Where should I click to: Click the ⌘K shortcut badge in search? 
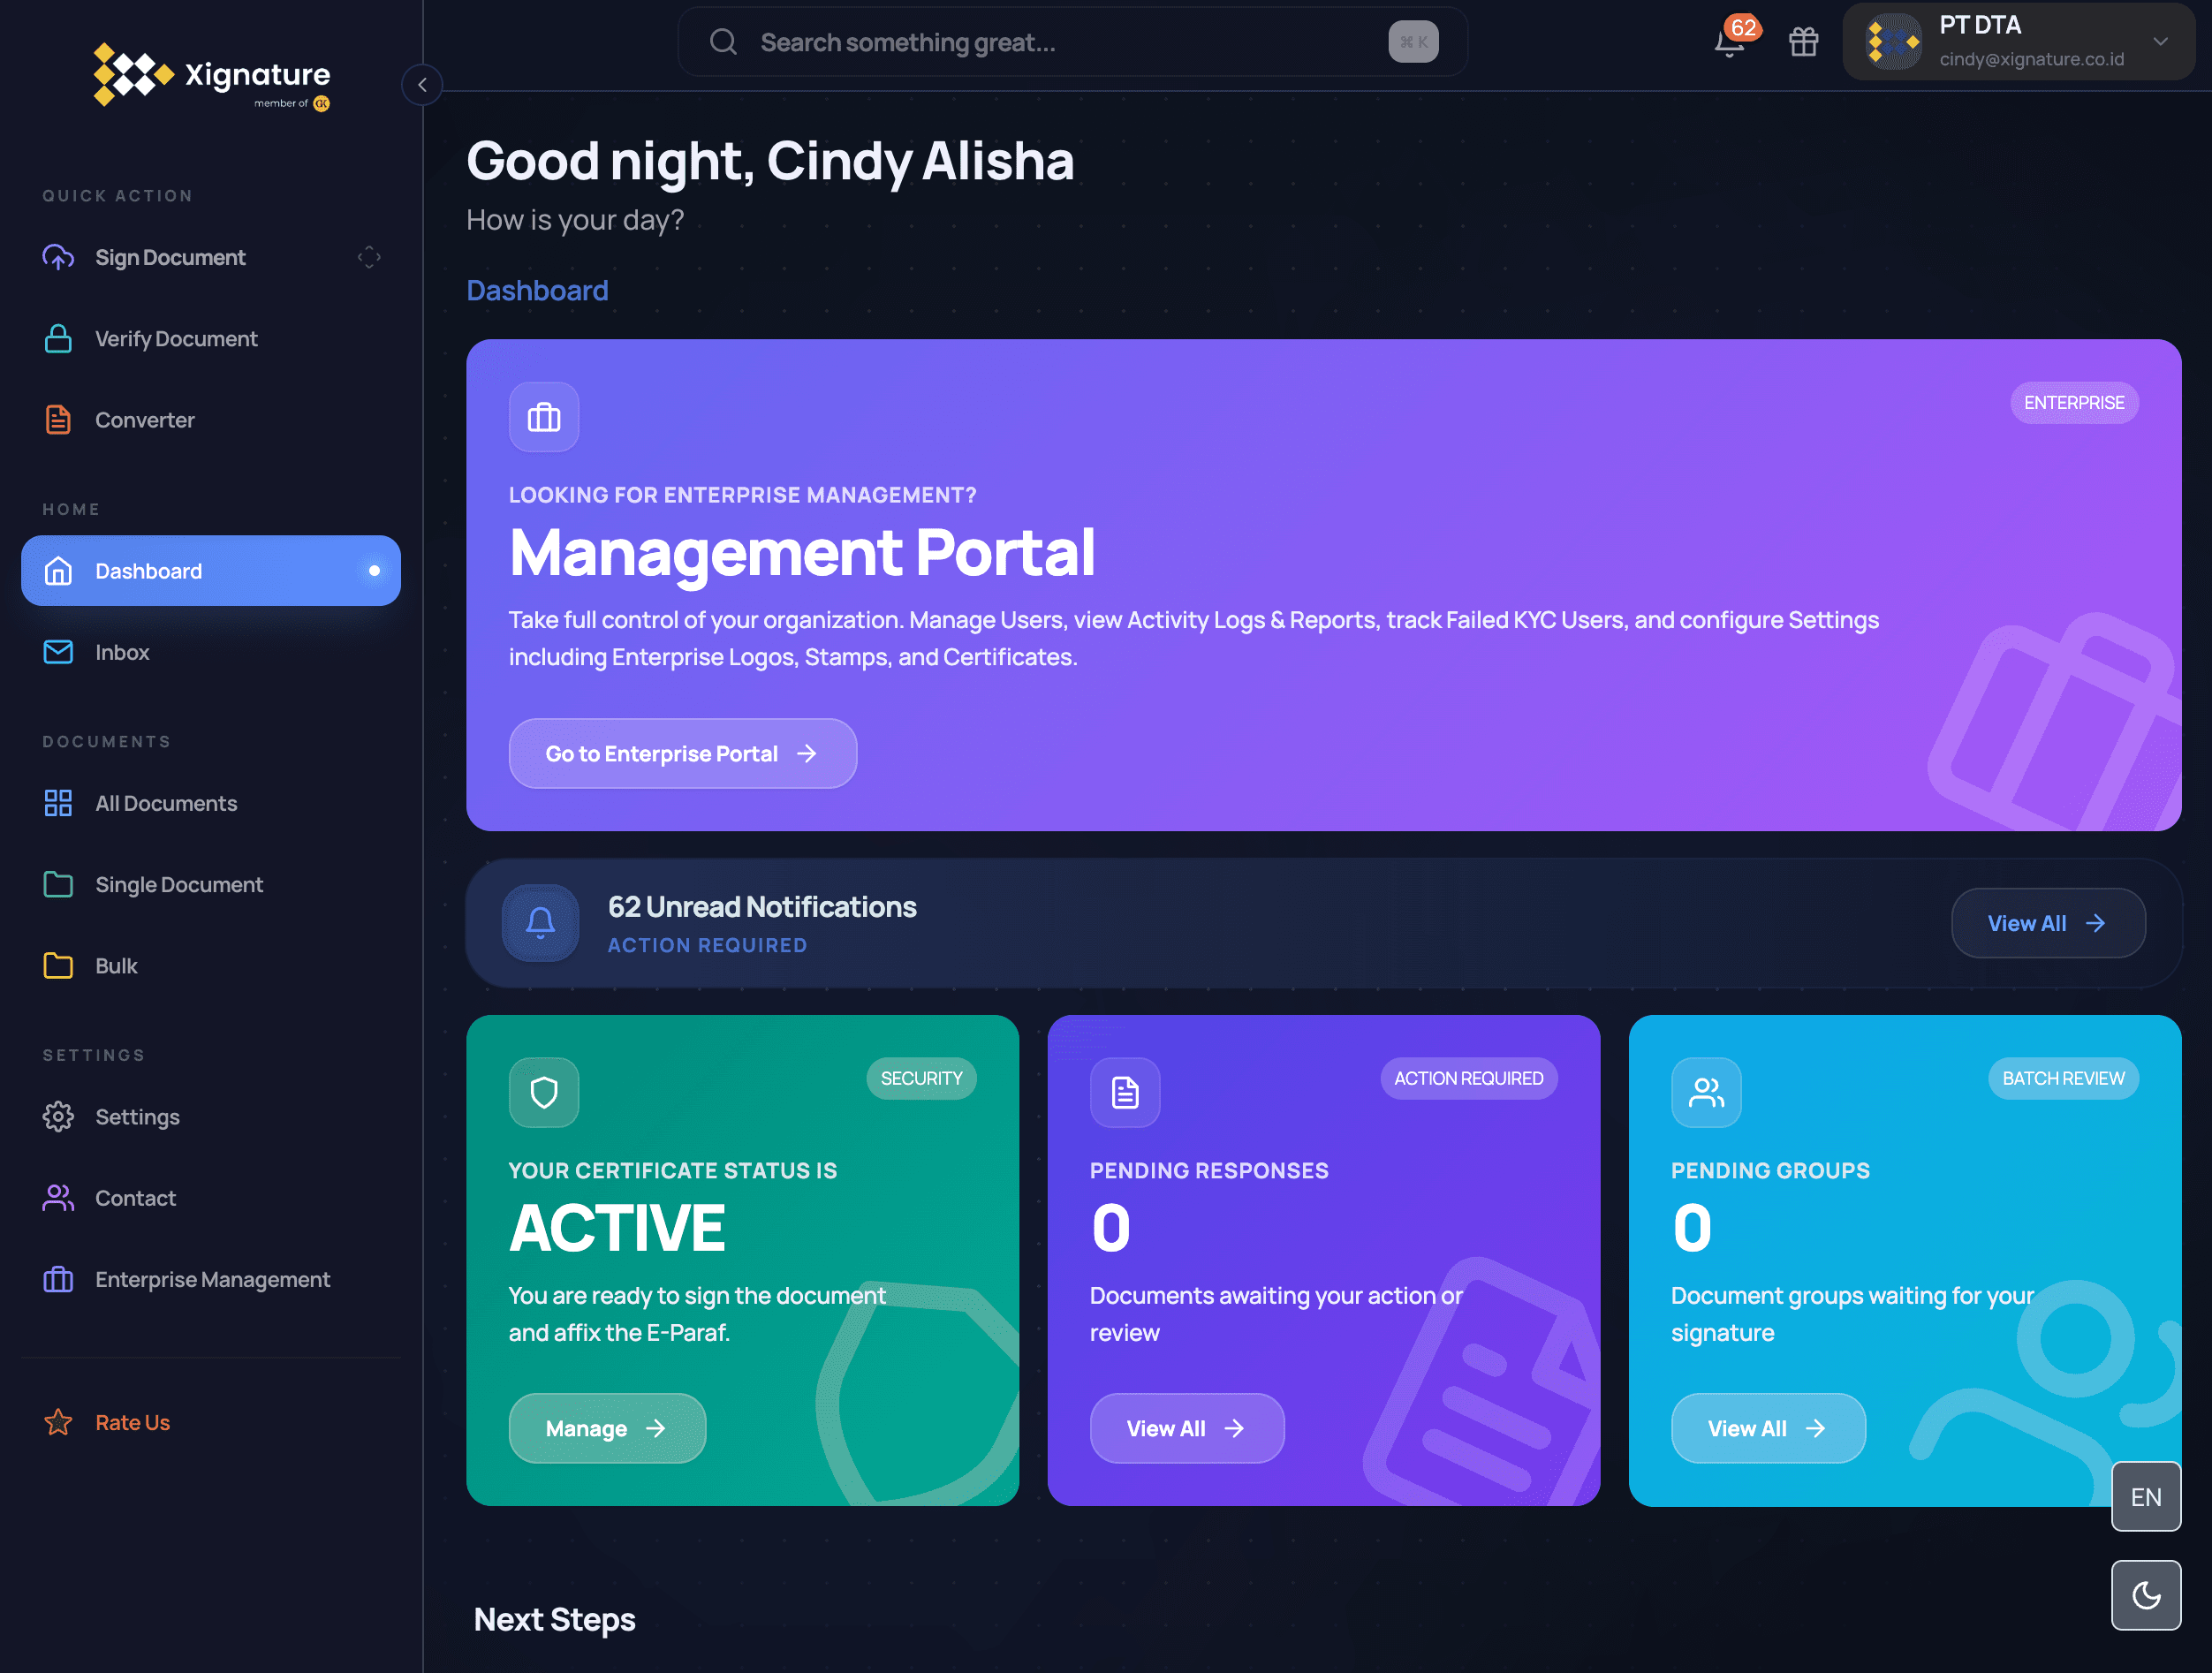pyautogui.click(x=1413, y=42)
